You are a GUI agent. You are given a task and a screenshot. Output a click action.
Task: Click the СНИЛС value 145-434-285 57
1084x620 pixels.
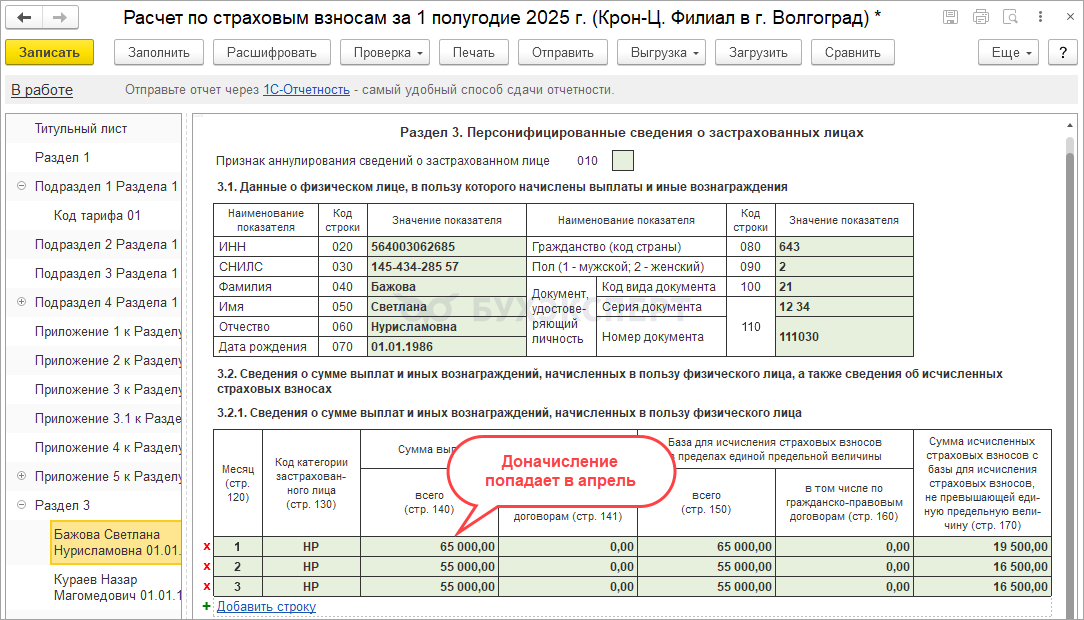point(447,267)
